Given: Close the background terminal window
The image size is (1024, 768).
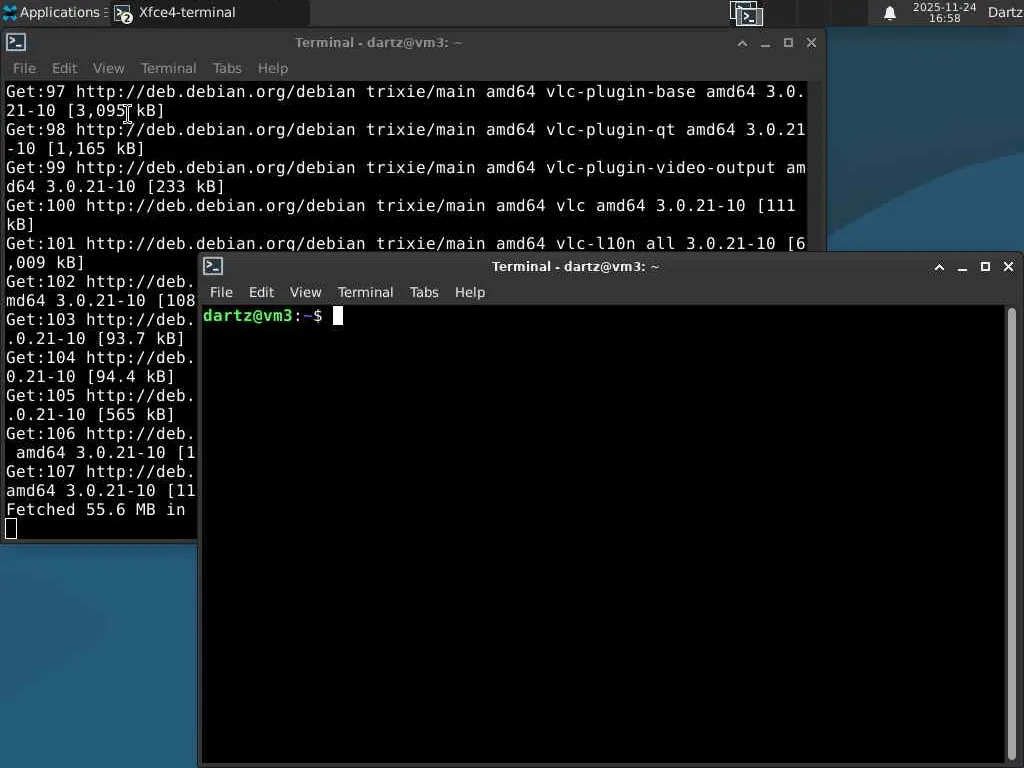Looking at the screenshot, I should (811, 42).
